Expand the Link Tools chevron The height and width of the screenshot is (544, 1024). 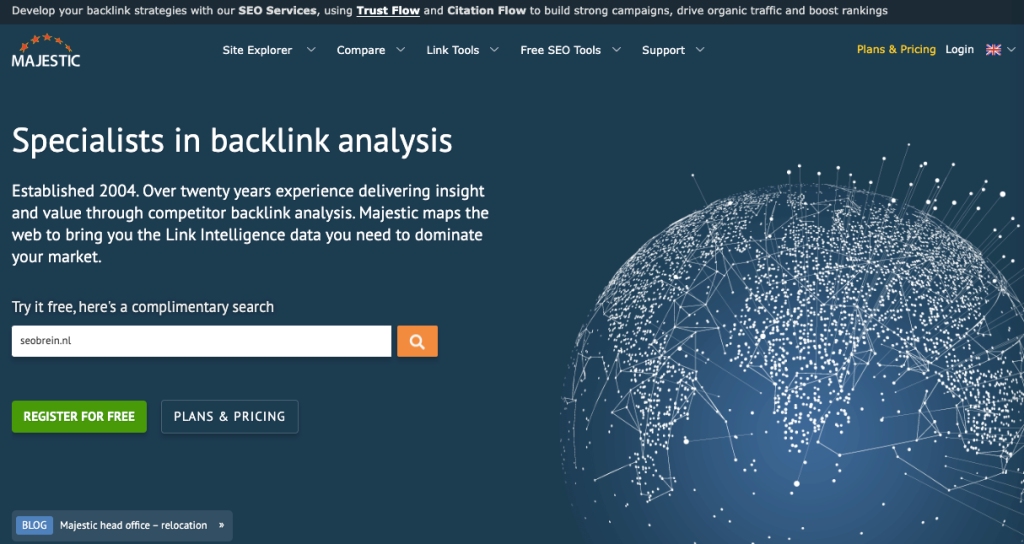pyautogui.click(x=494, y=50)
